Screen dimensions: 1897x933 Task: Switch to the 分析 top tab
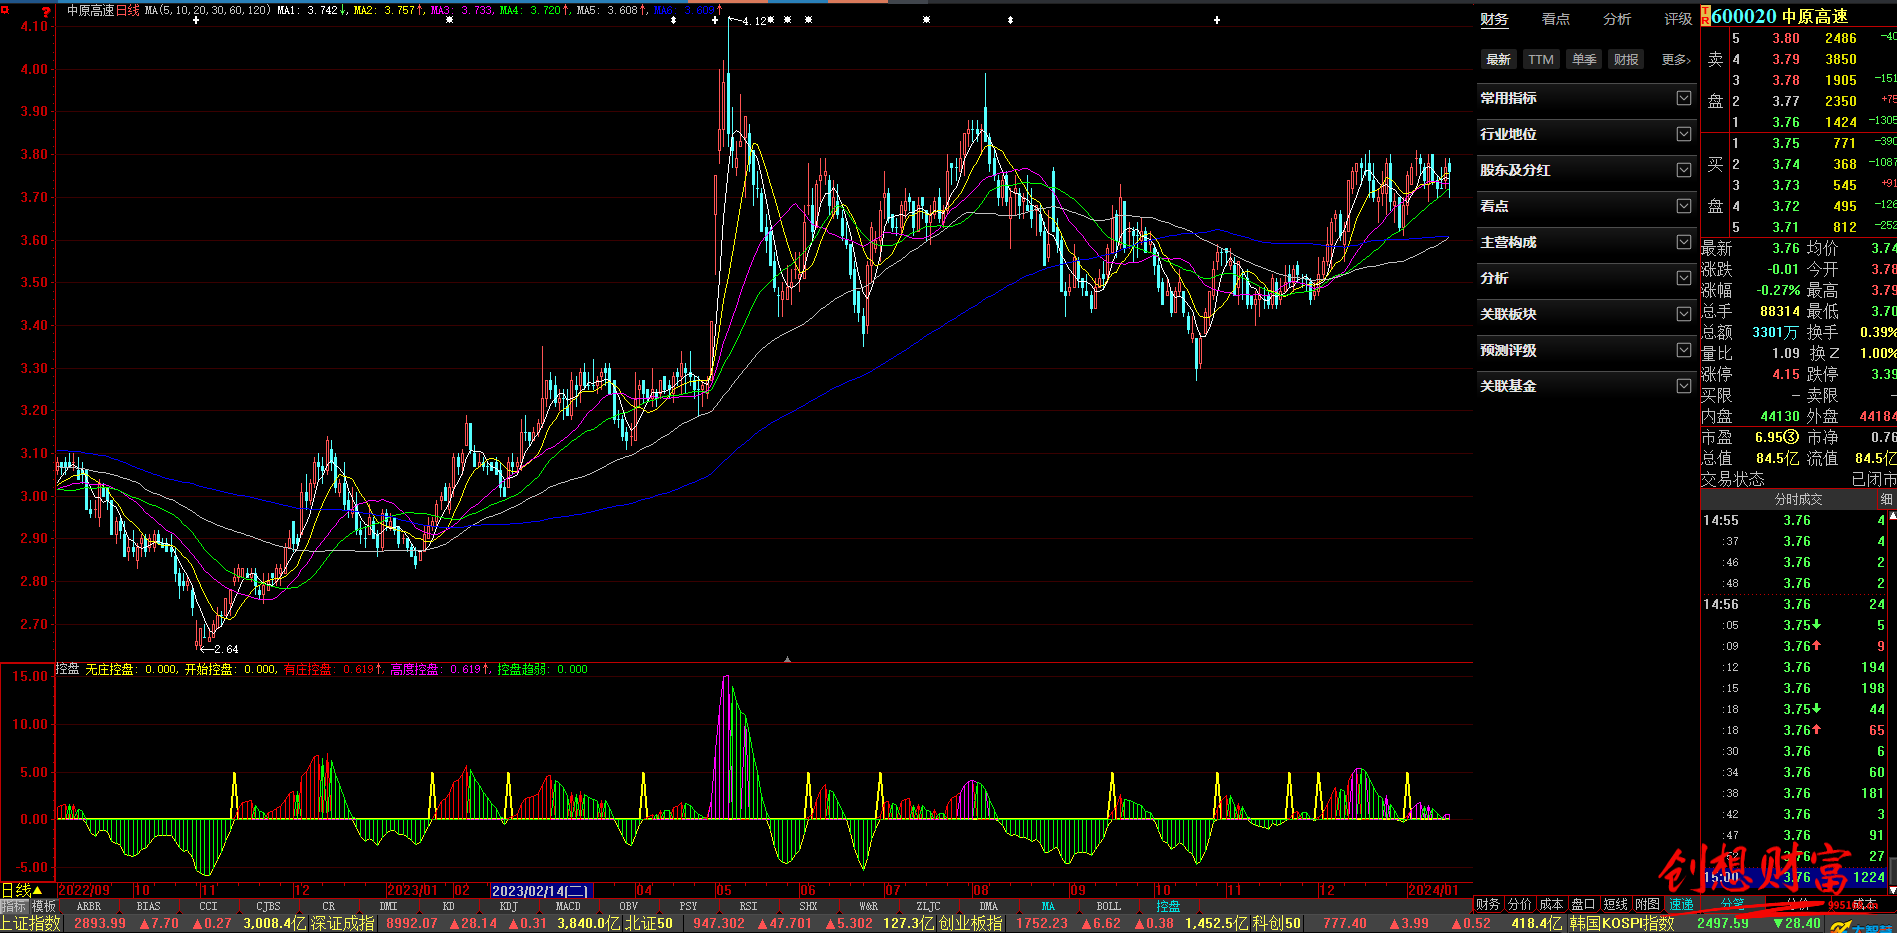(x=1616, y=19)
